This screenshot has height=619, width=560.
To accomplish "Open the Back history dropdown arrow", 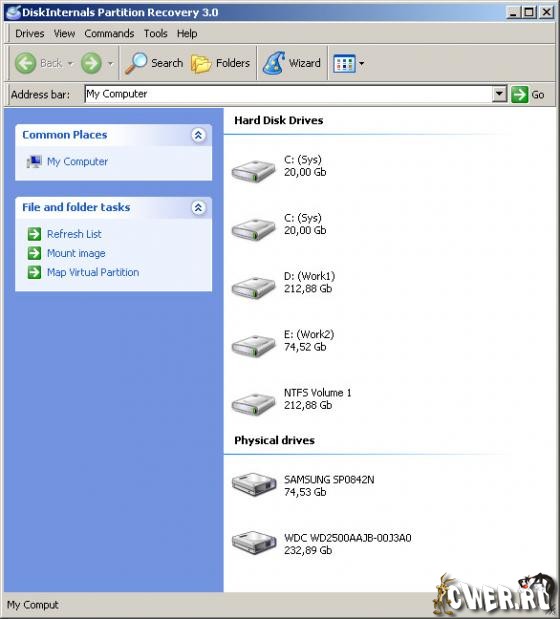I will tap(70, 63).
